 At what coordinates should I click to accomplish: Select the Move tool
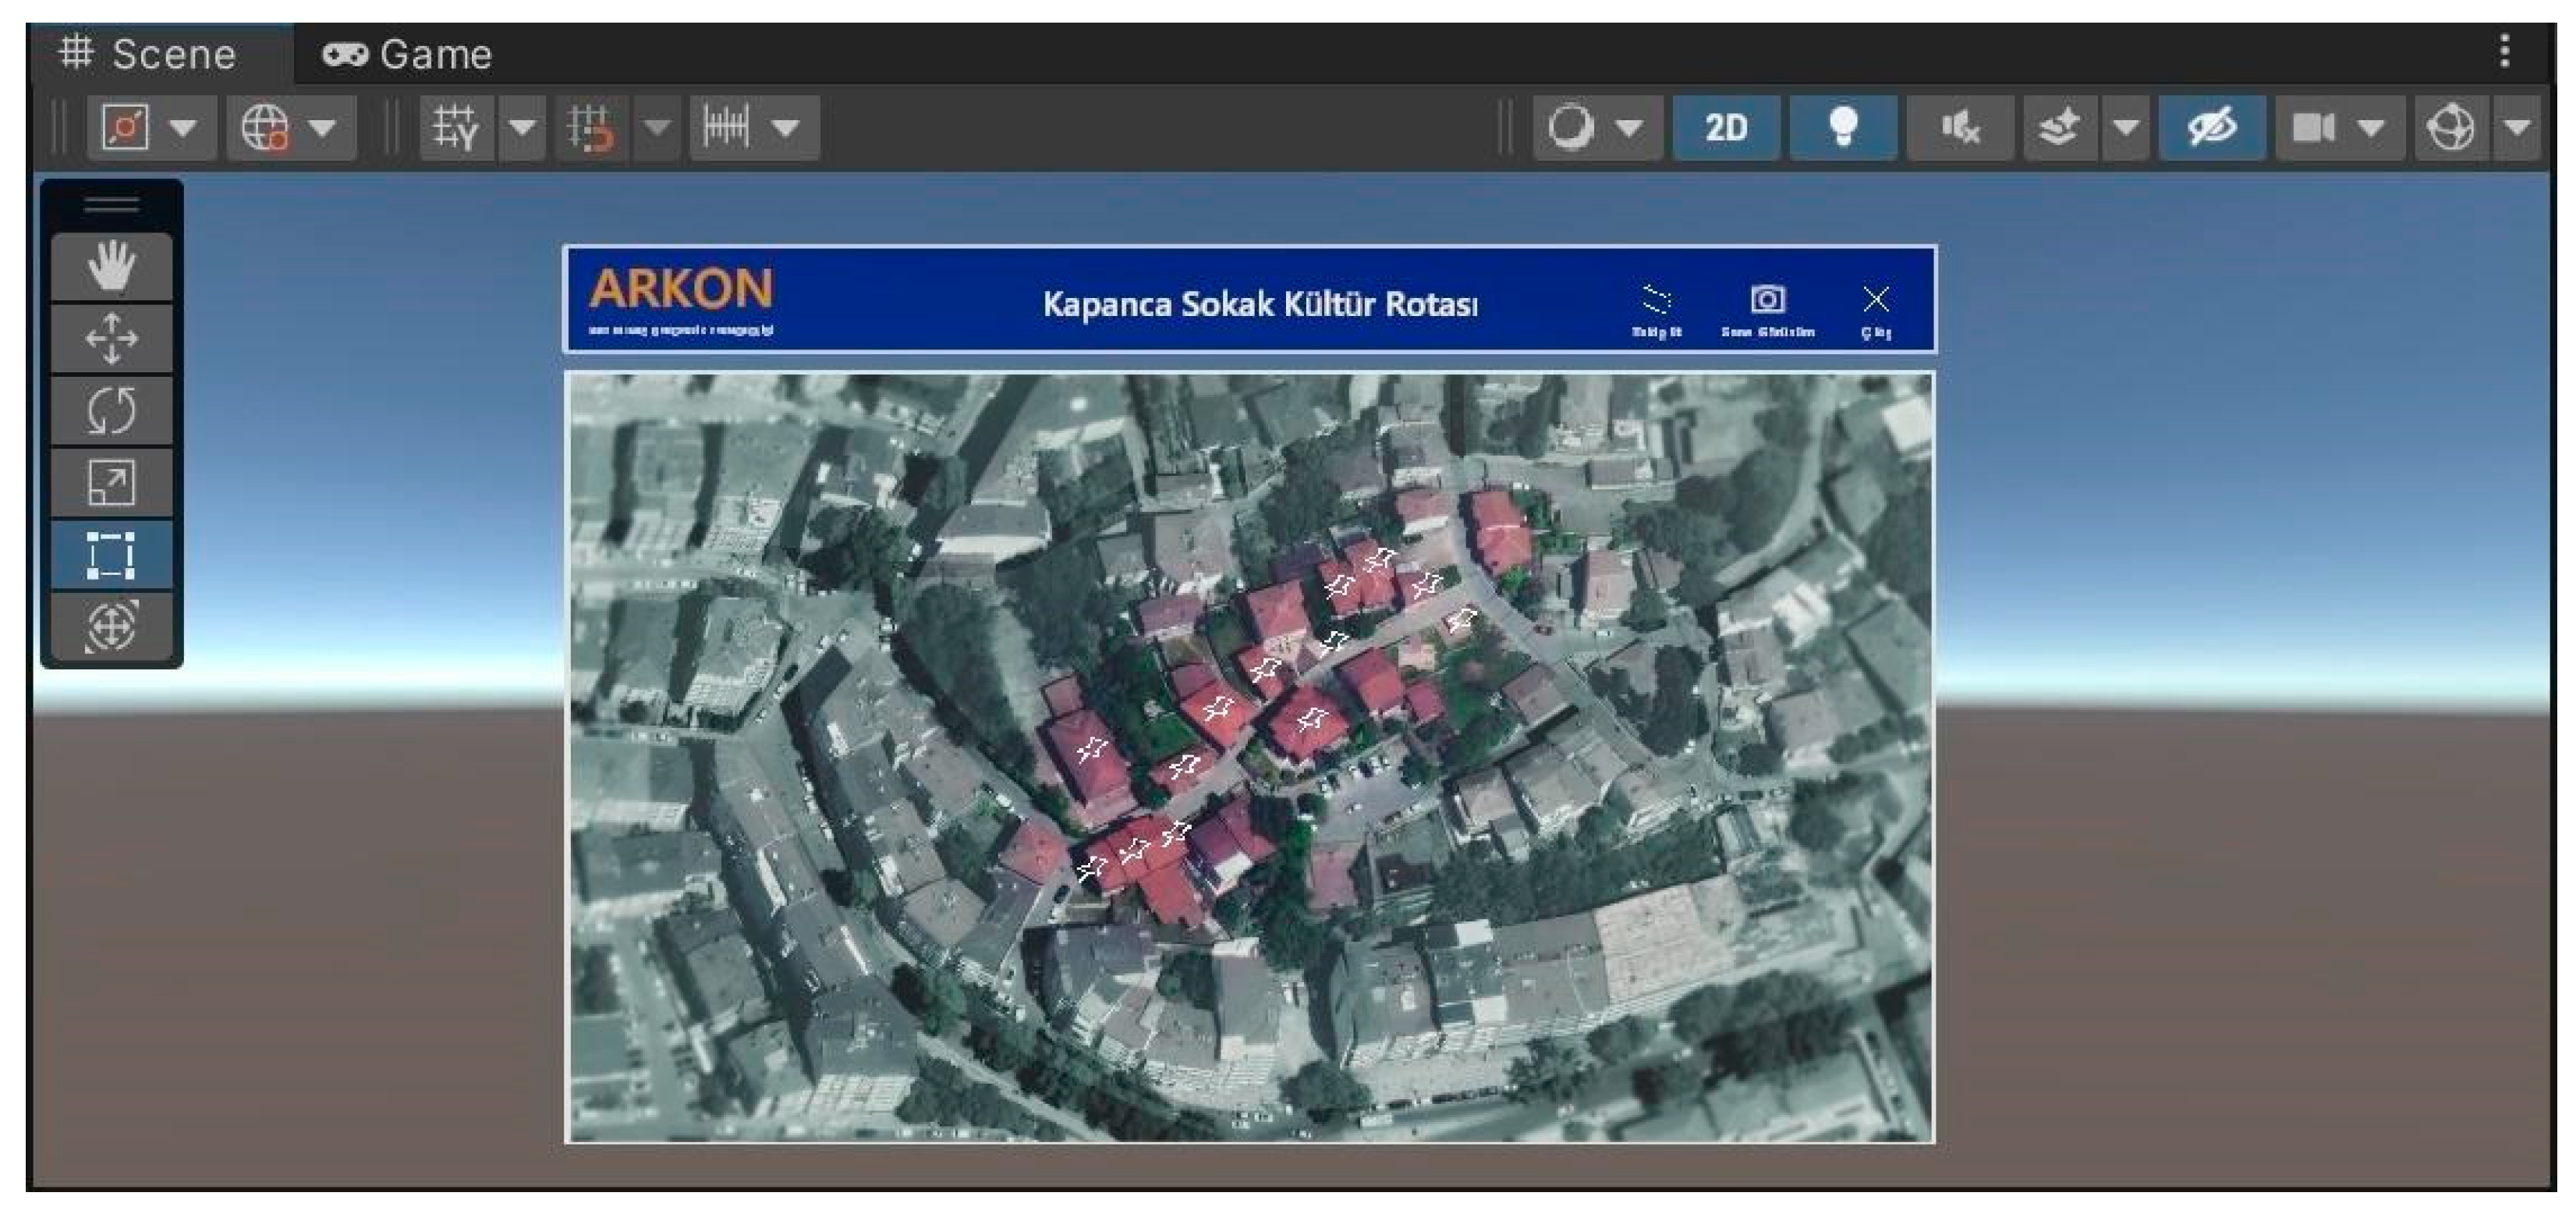(x=111, y=338)
